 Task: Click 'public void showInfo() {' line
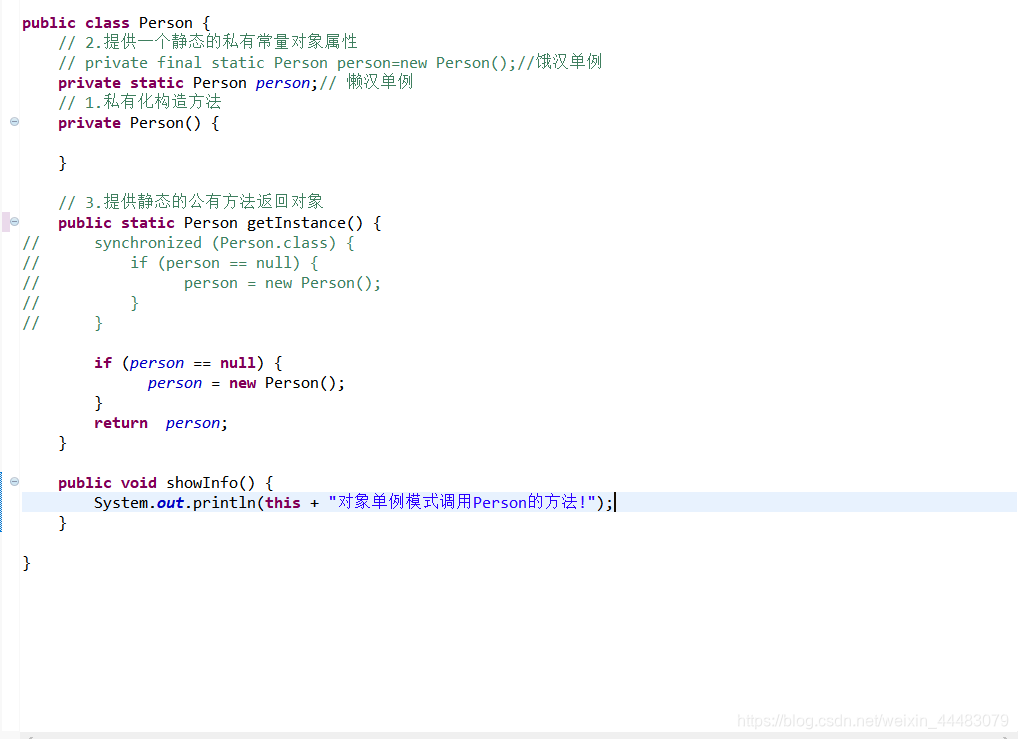click(x=166, y=483)
